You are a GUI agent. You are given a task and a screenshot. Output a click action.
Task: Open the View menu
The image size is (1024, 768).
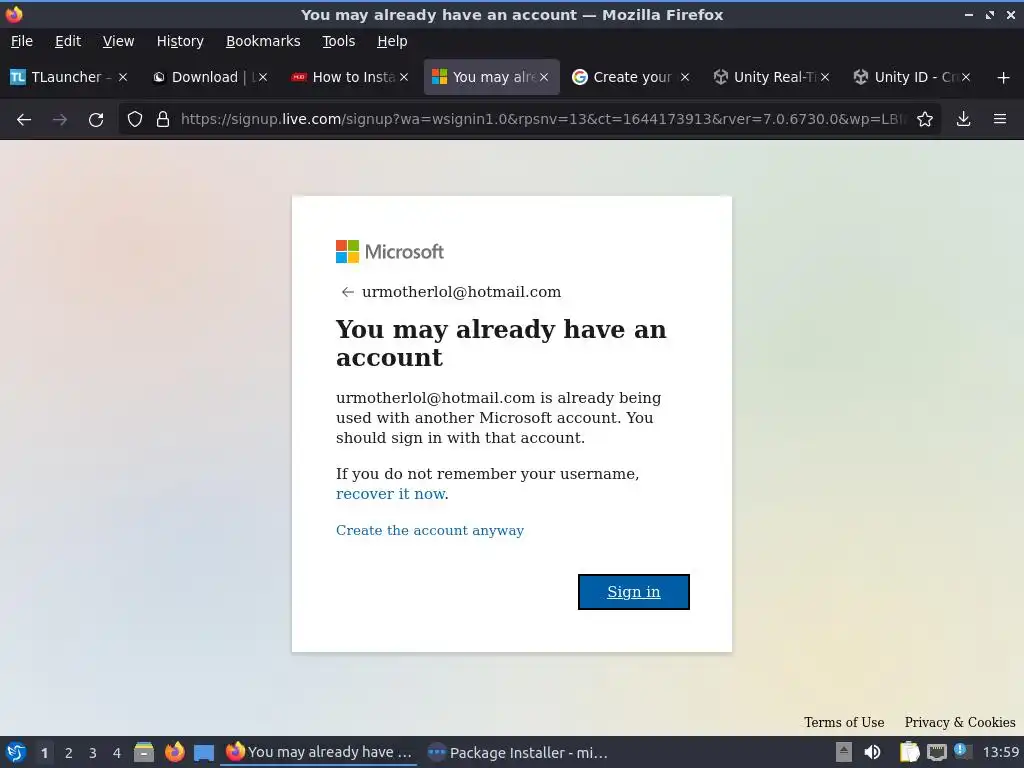coord(118,41)
